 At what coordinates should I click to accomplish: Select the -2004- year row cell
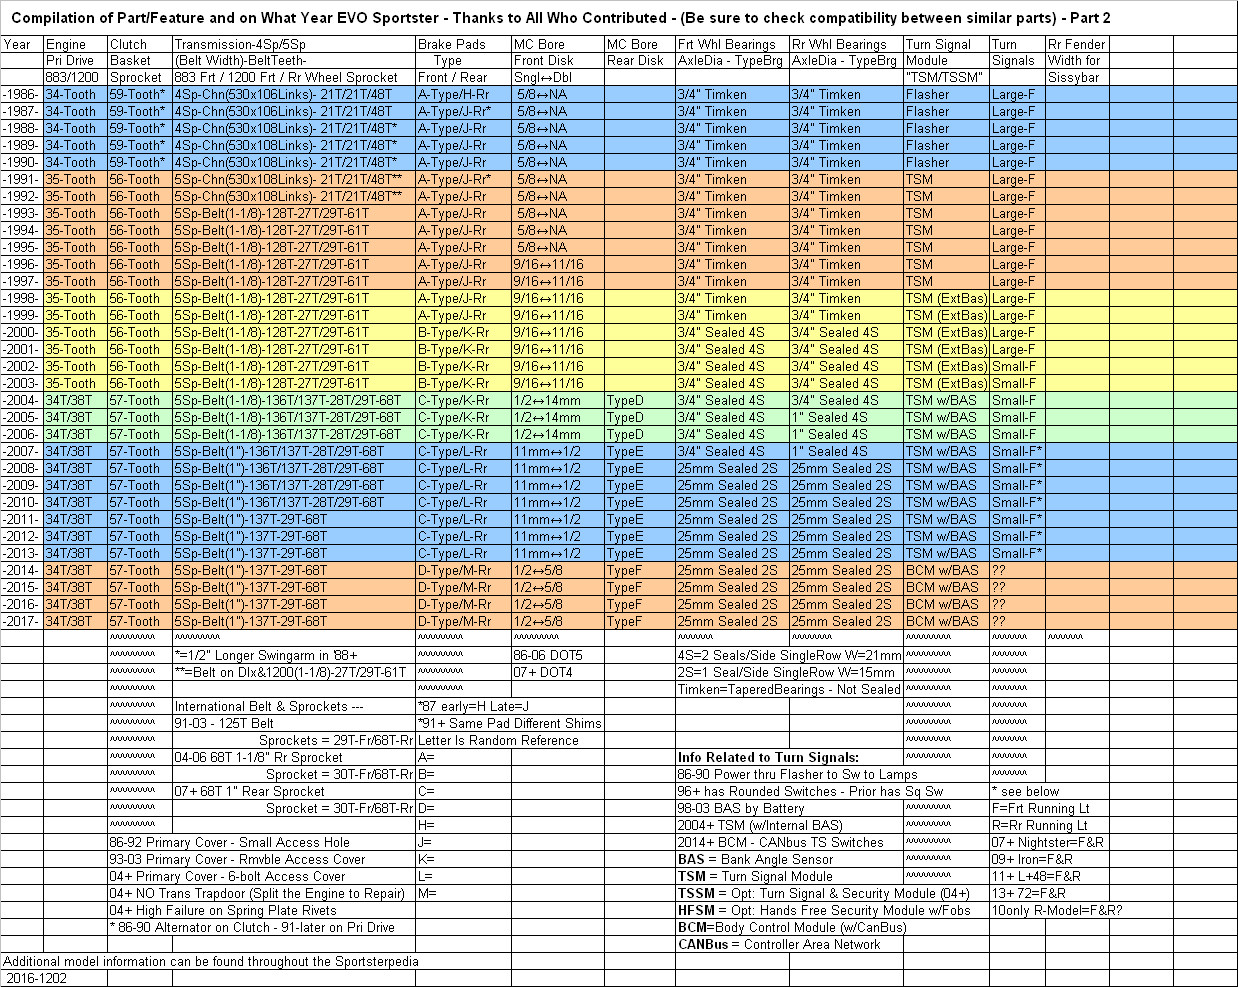click(22, 400)
